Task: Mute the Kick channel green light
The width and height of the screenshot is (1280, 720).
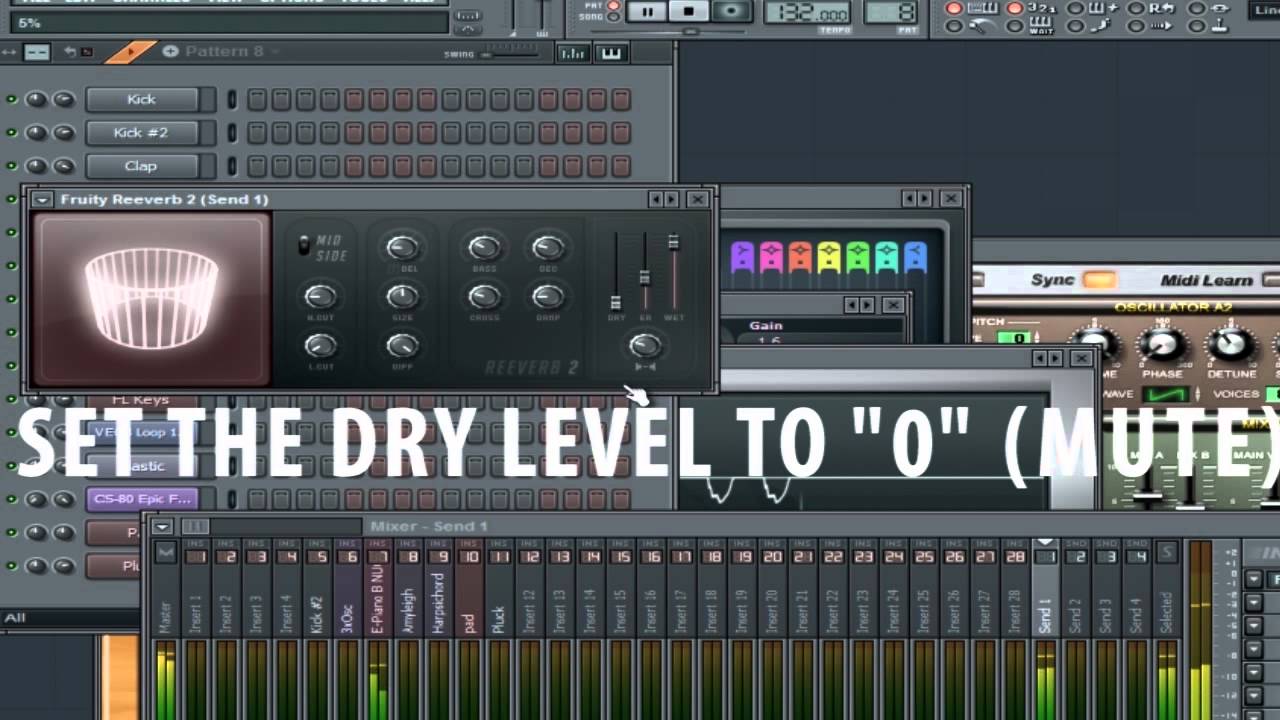Action: (x=12, y=99)
